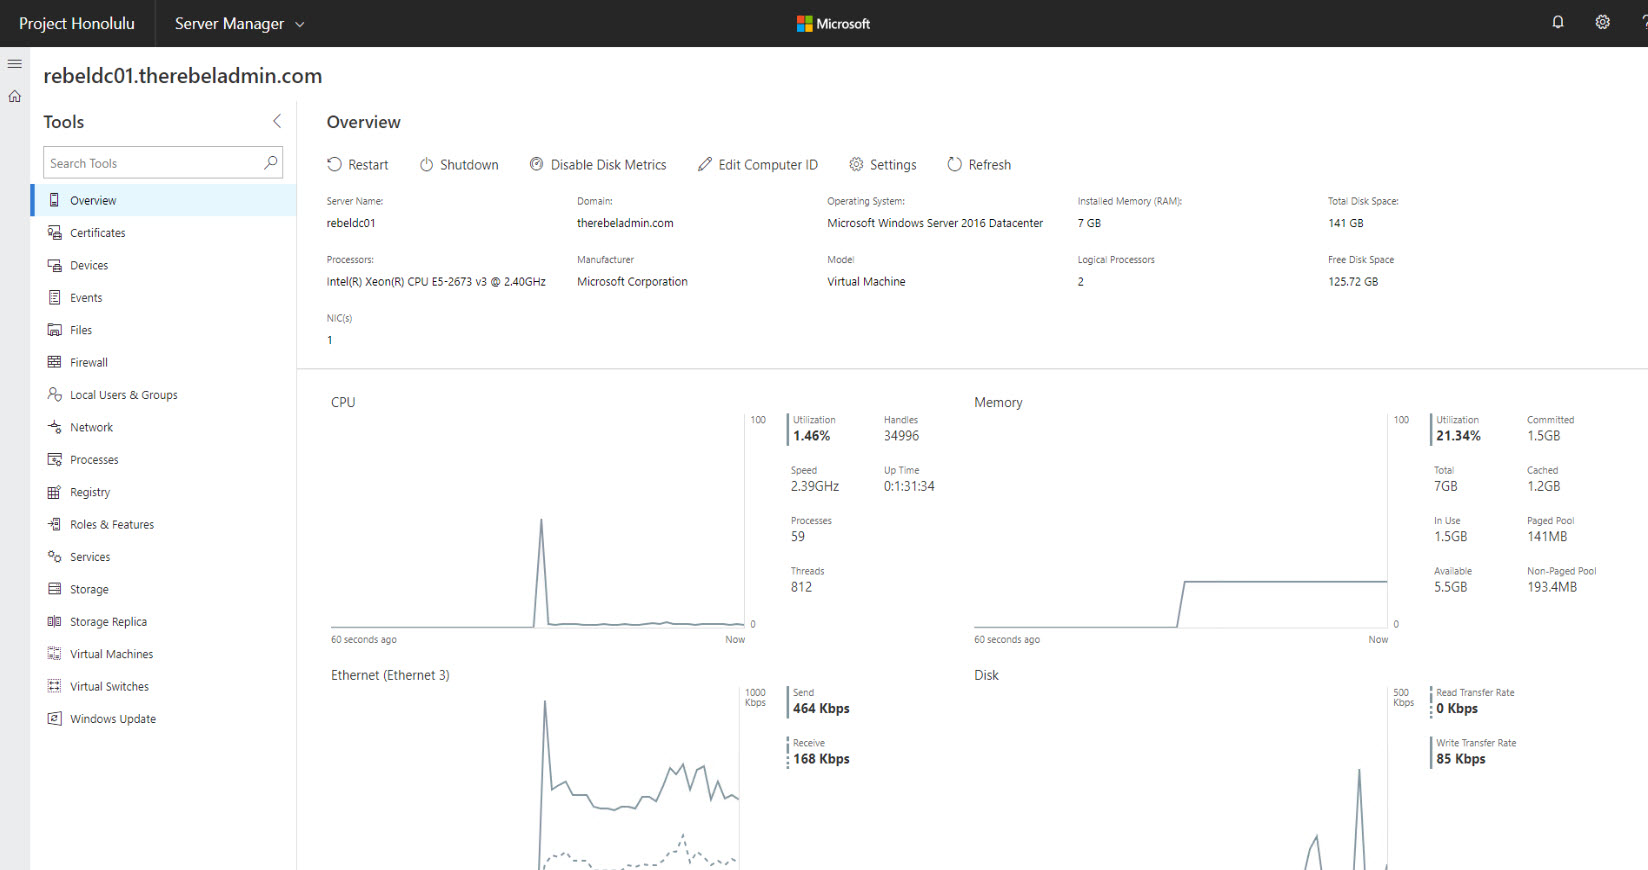Click Total Disk Space 141 GB
Screen dimensions: 1648x870
click(x=1346, y=223)
